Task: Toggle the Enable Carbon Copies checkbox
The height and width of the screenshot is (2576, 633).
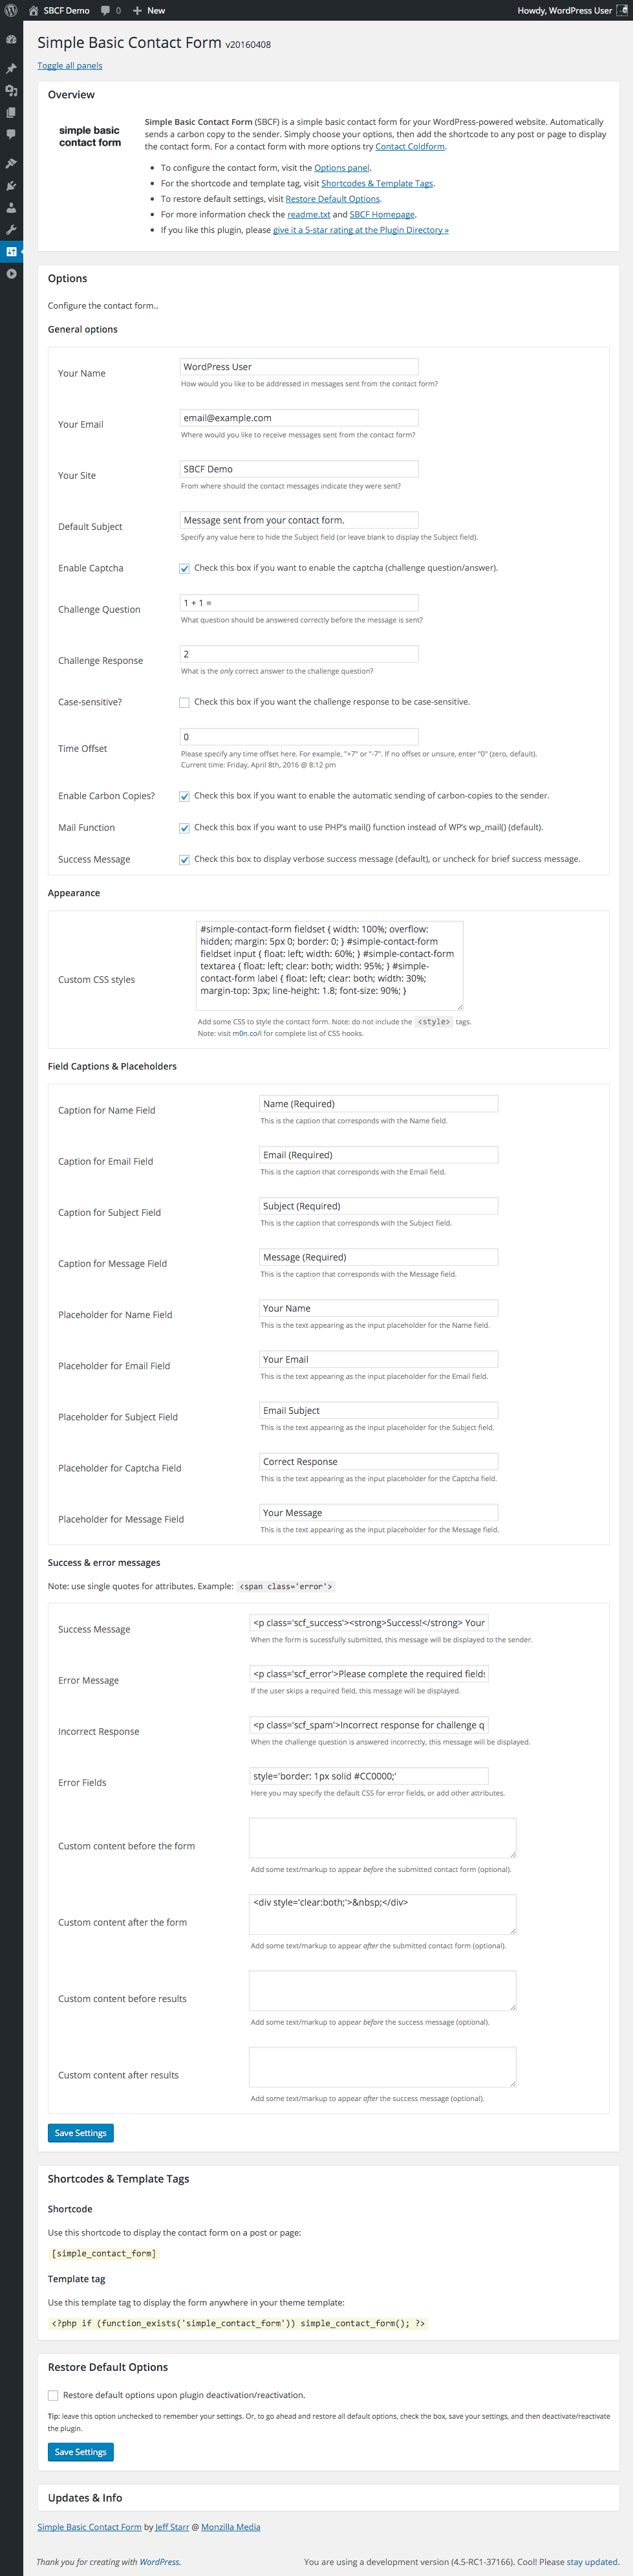Action: click(x=184, y=796)
